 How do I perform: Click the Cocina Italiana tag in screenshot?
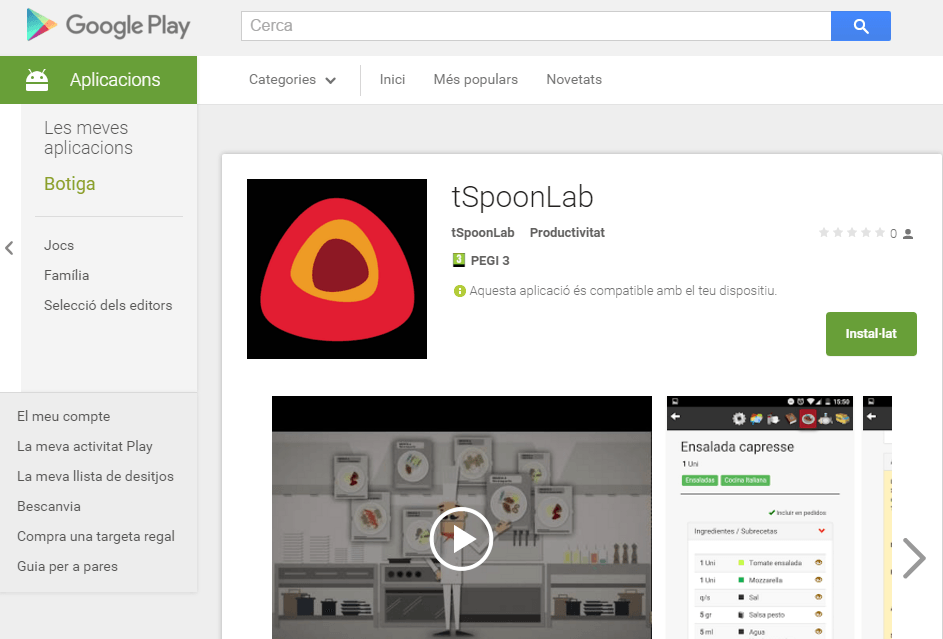tap(745, 480)
